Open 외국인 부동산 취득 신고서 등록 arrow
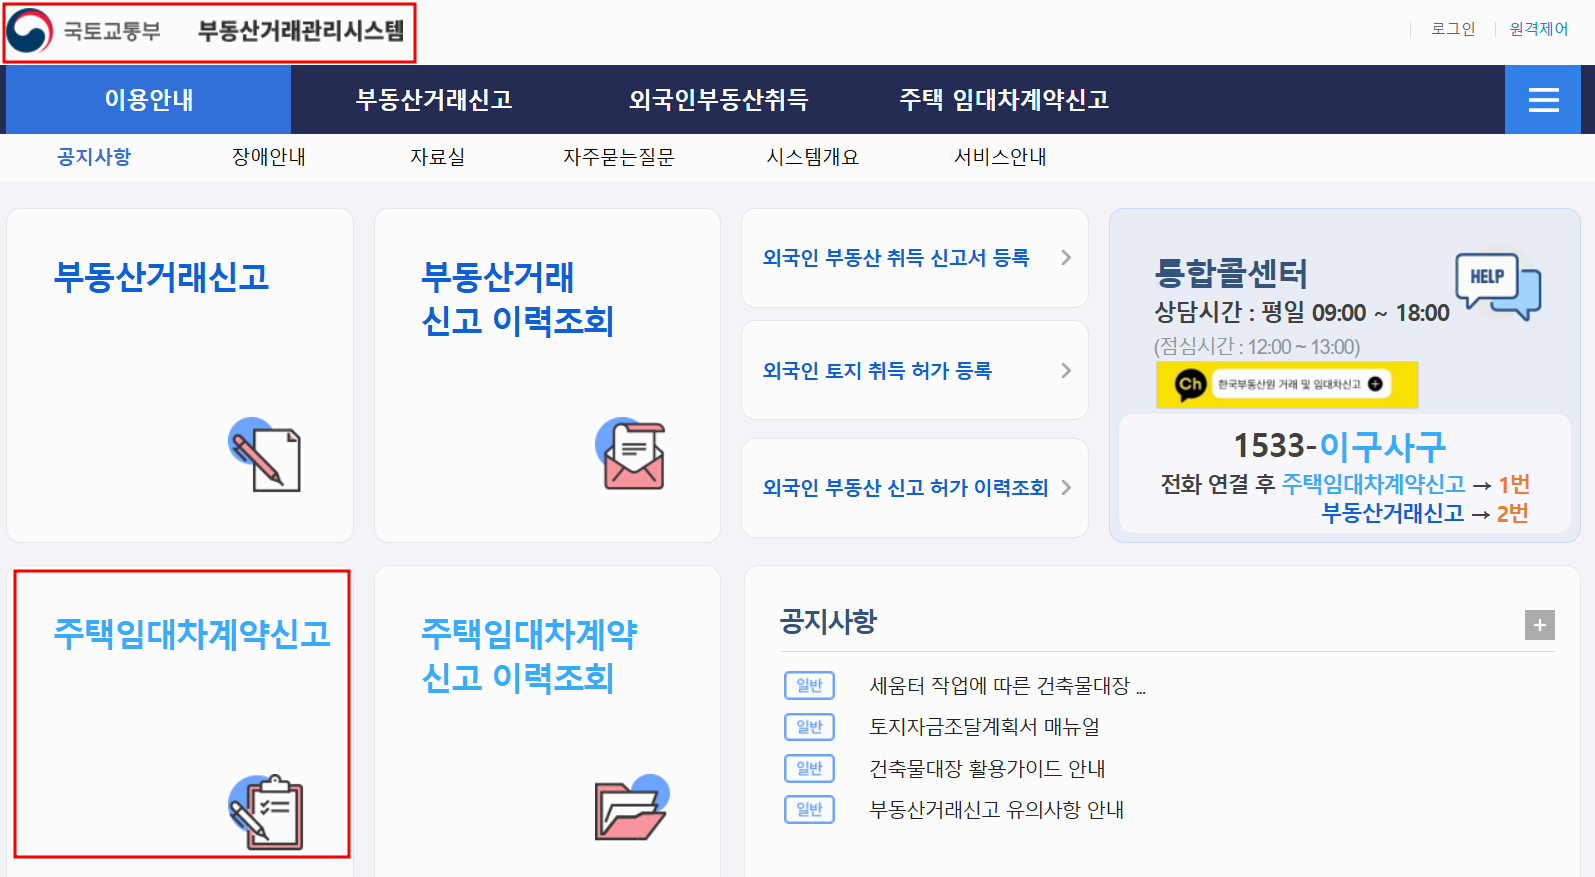 coord(1066,258)
